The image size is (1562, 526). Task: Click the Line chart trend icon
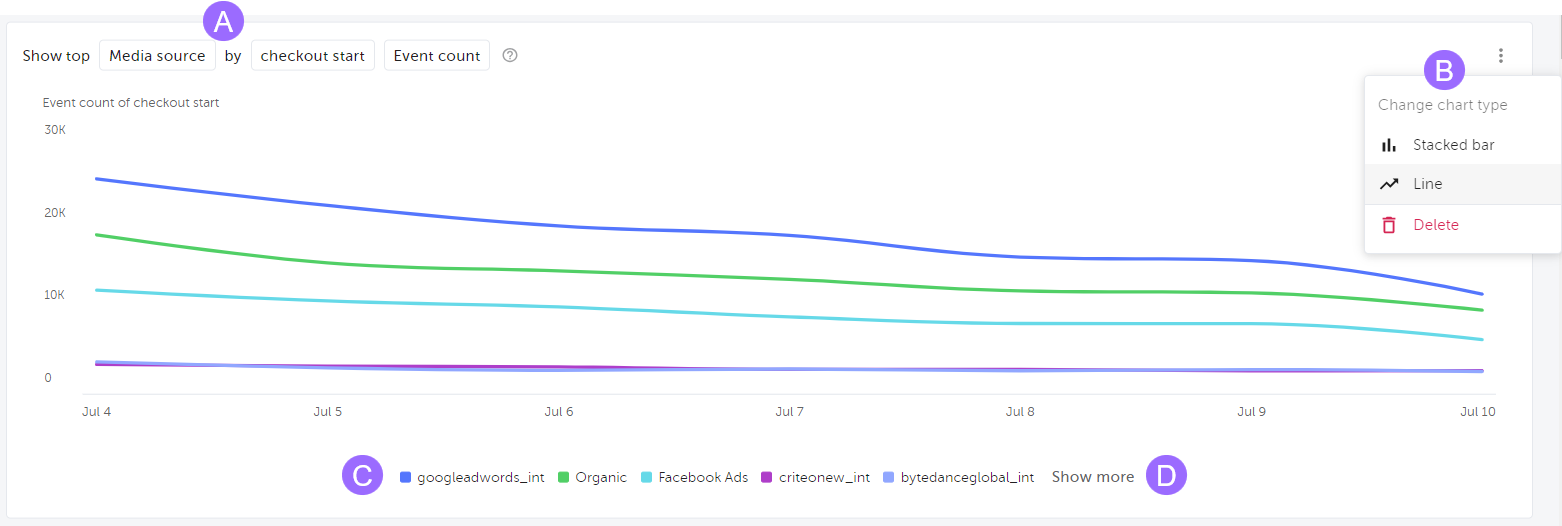1389,184
